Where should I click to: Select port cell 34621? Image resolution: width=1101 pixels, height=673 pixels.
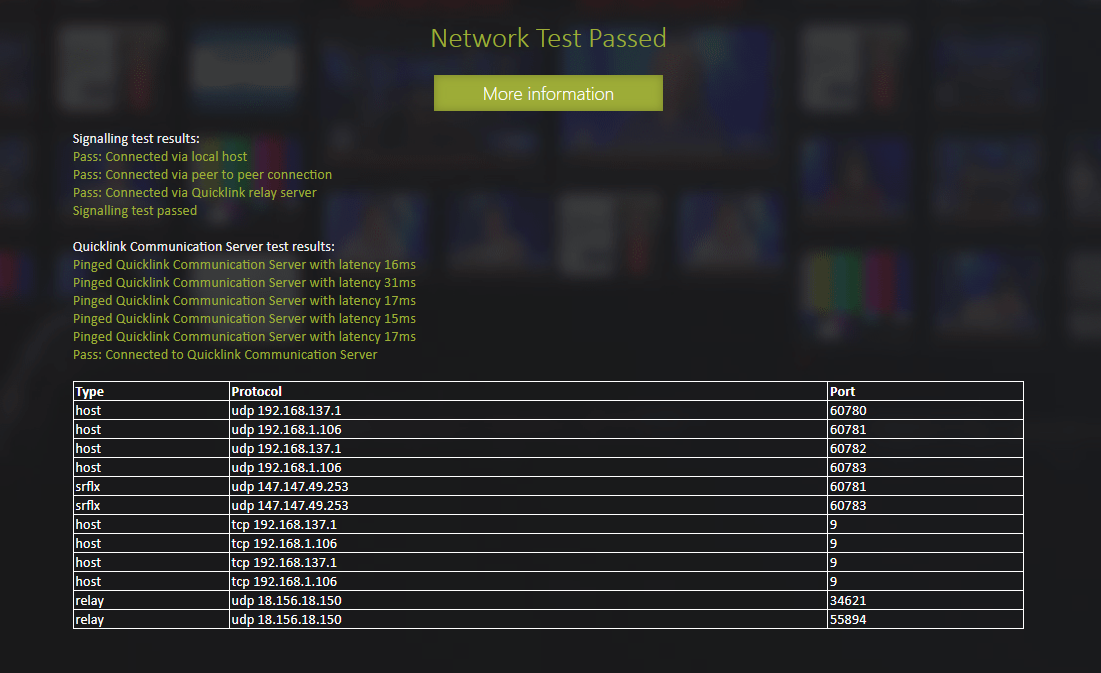(x=925, y=601)
